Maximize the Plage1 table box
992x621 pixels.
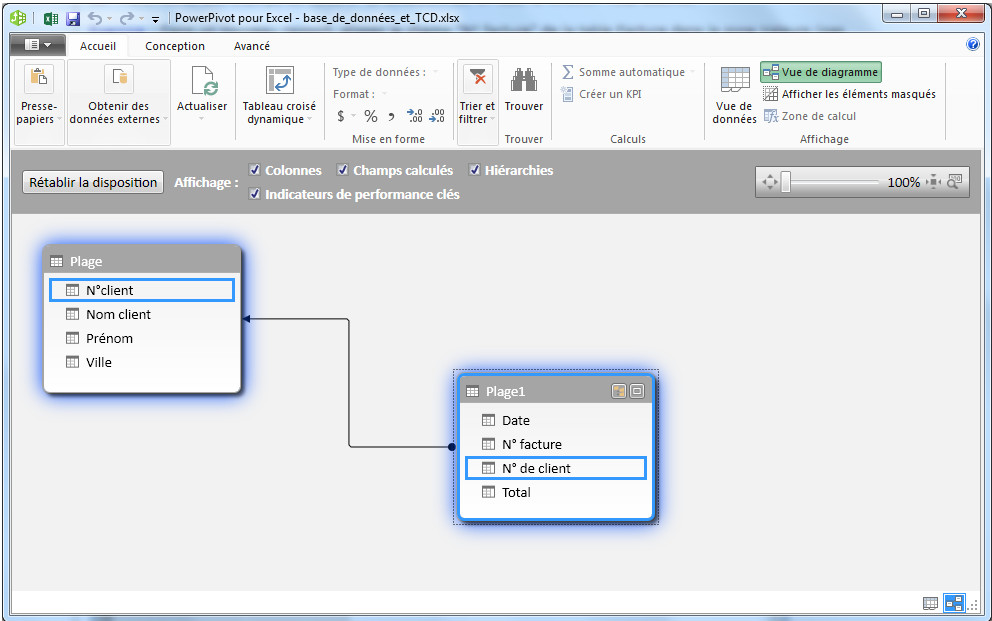pyautogui.click(x=637, y=391)
